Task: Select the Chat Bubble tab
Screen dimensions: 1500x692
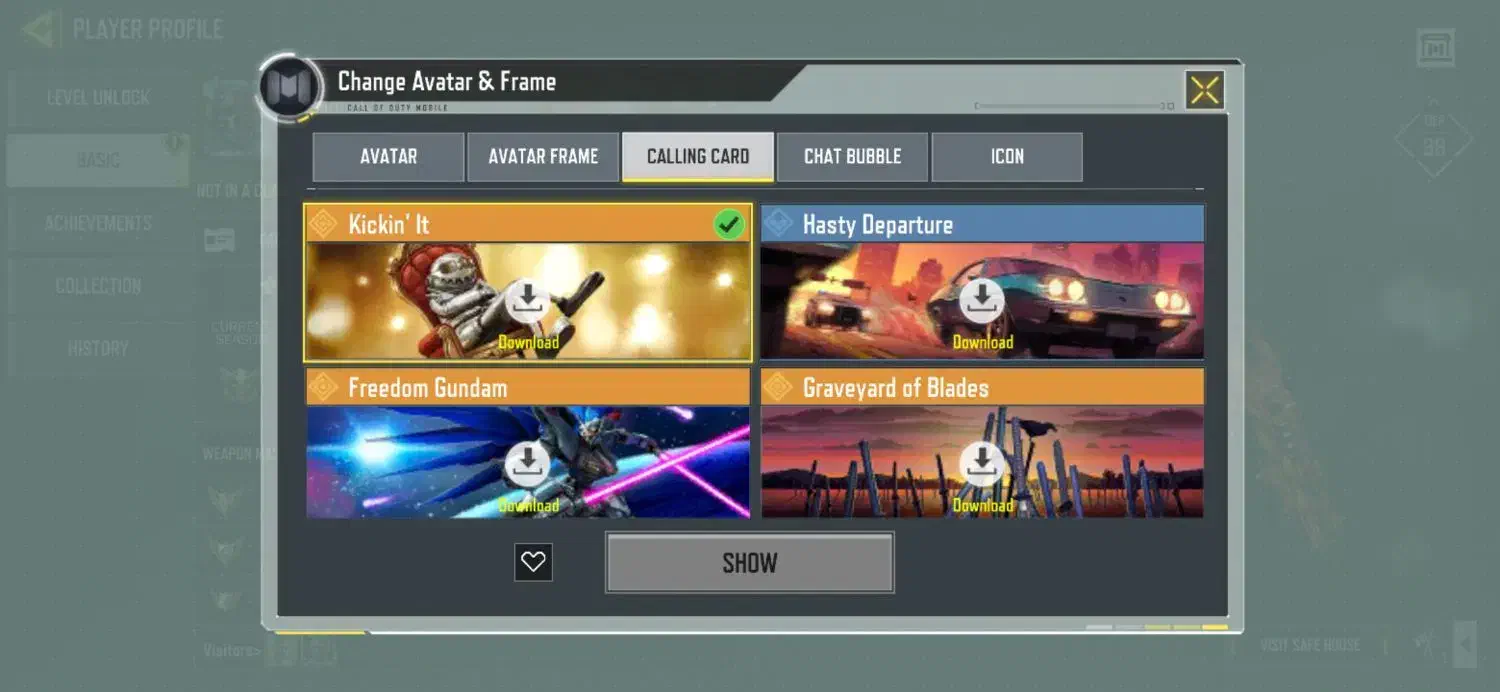Action: 853,157
